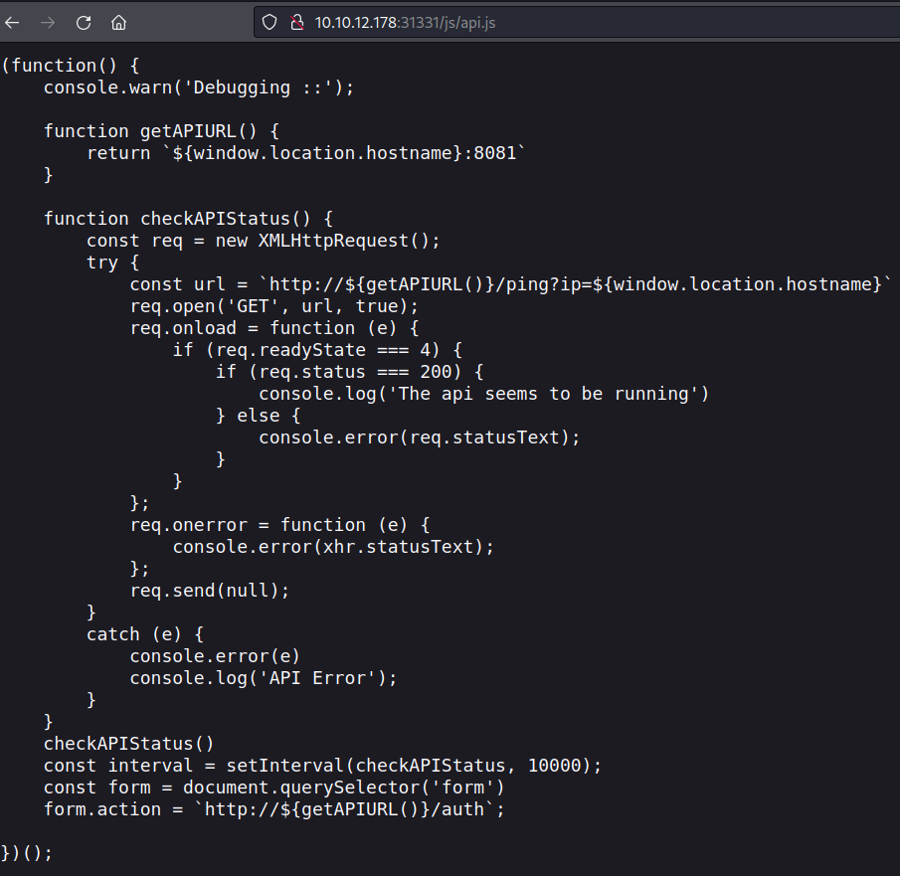Image resolution: width=900 pixels, height=876 pixels.
Task: Click the console.error(xhr.statusText) line
Action: click(333, 546)
